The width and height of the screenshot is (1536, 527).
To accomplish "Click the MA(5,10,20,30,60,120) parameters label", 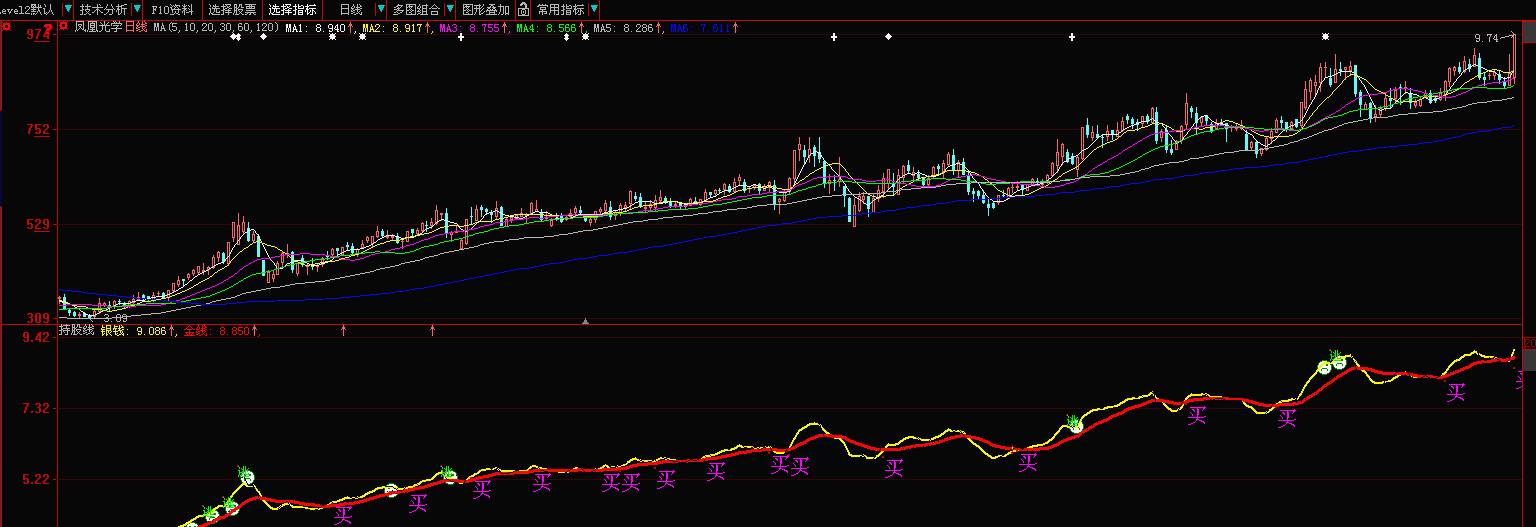I will coord(216,28).
